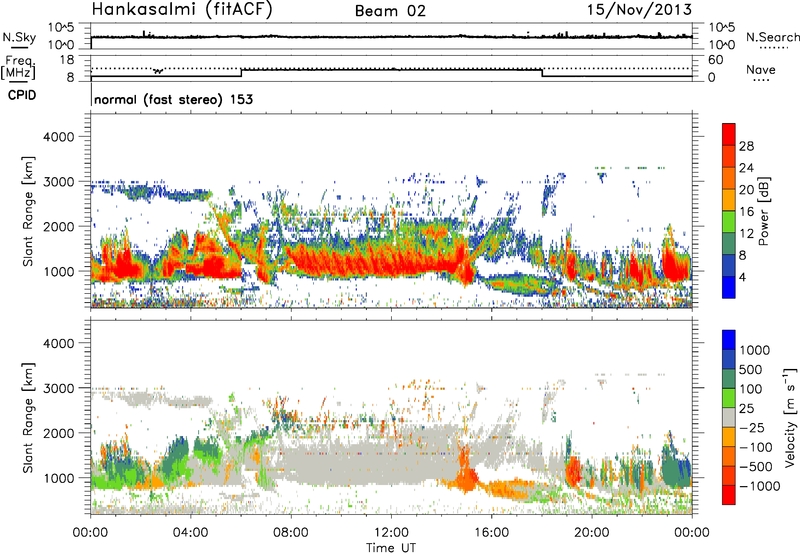800x554 pixels.
Task: Click 'Slant Range [km]' label of velocity panel
Action: pyautogui.click(x=28, y=418)
